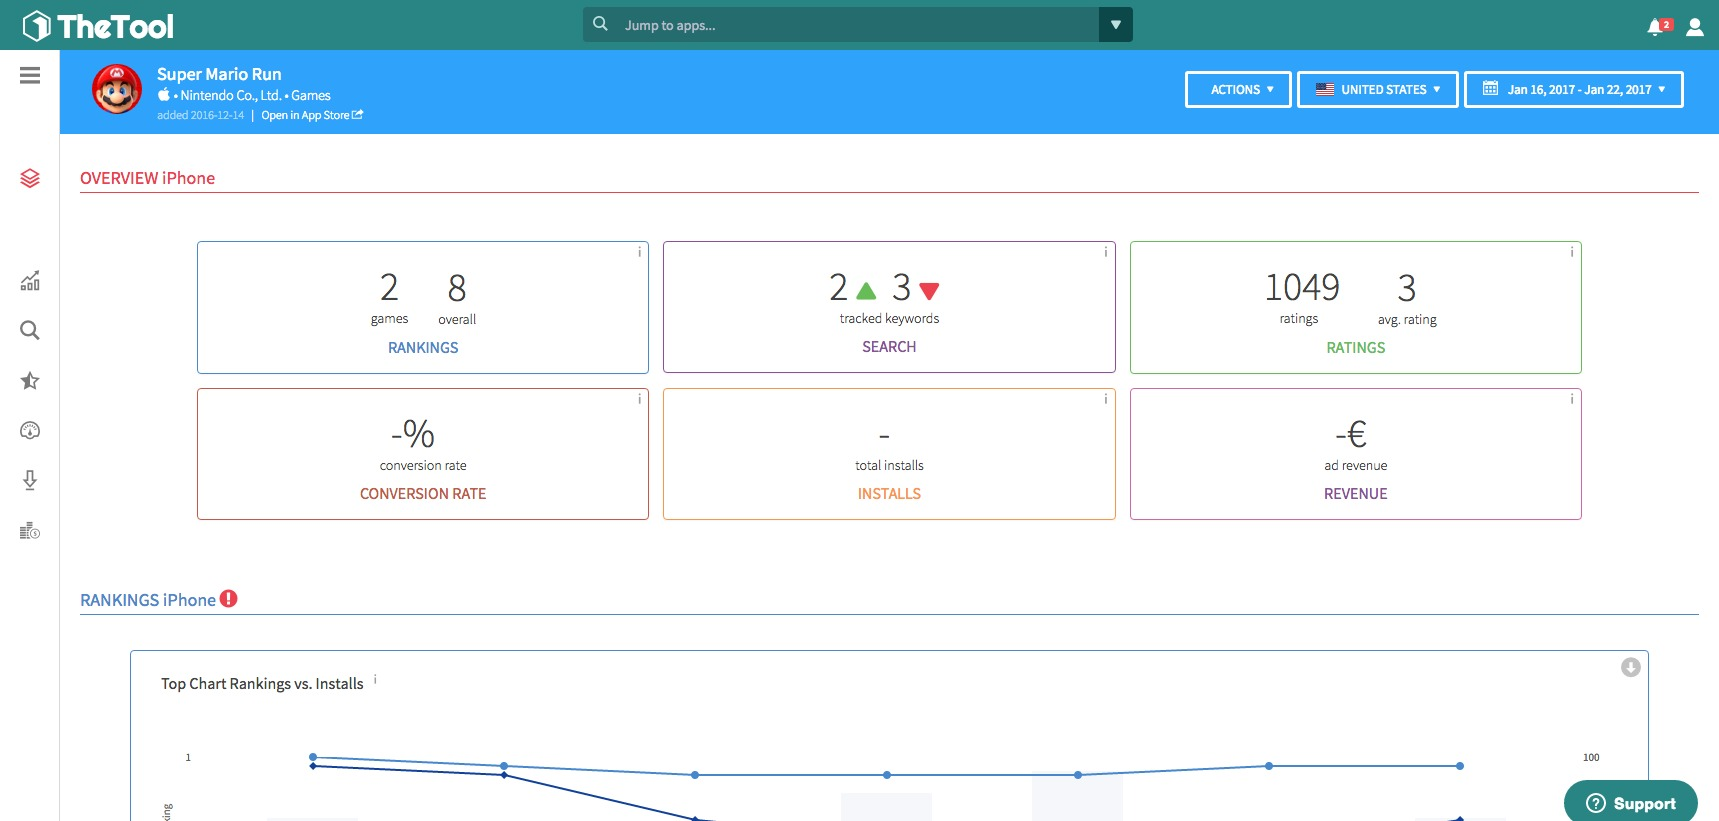1719x821 pixels.
Task: Click the Open in App Store link
Action: coord(311,115)
